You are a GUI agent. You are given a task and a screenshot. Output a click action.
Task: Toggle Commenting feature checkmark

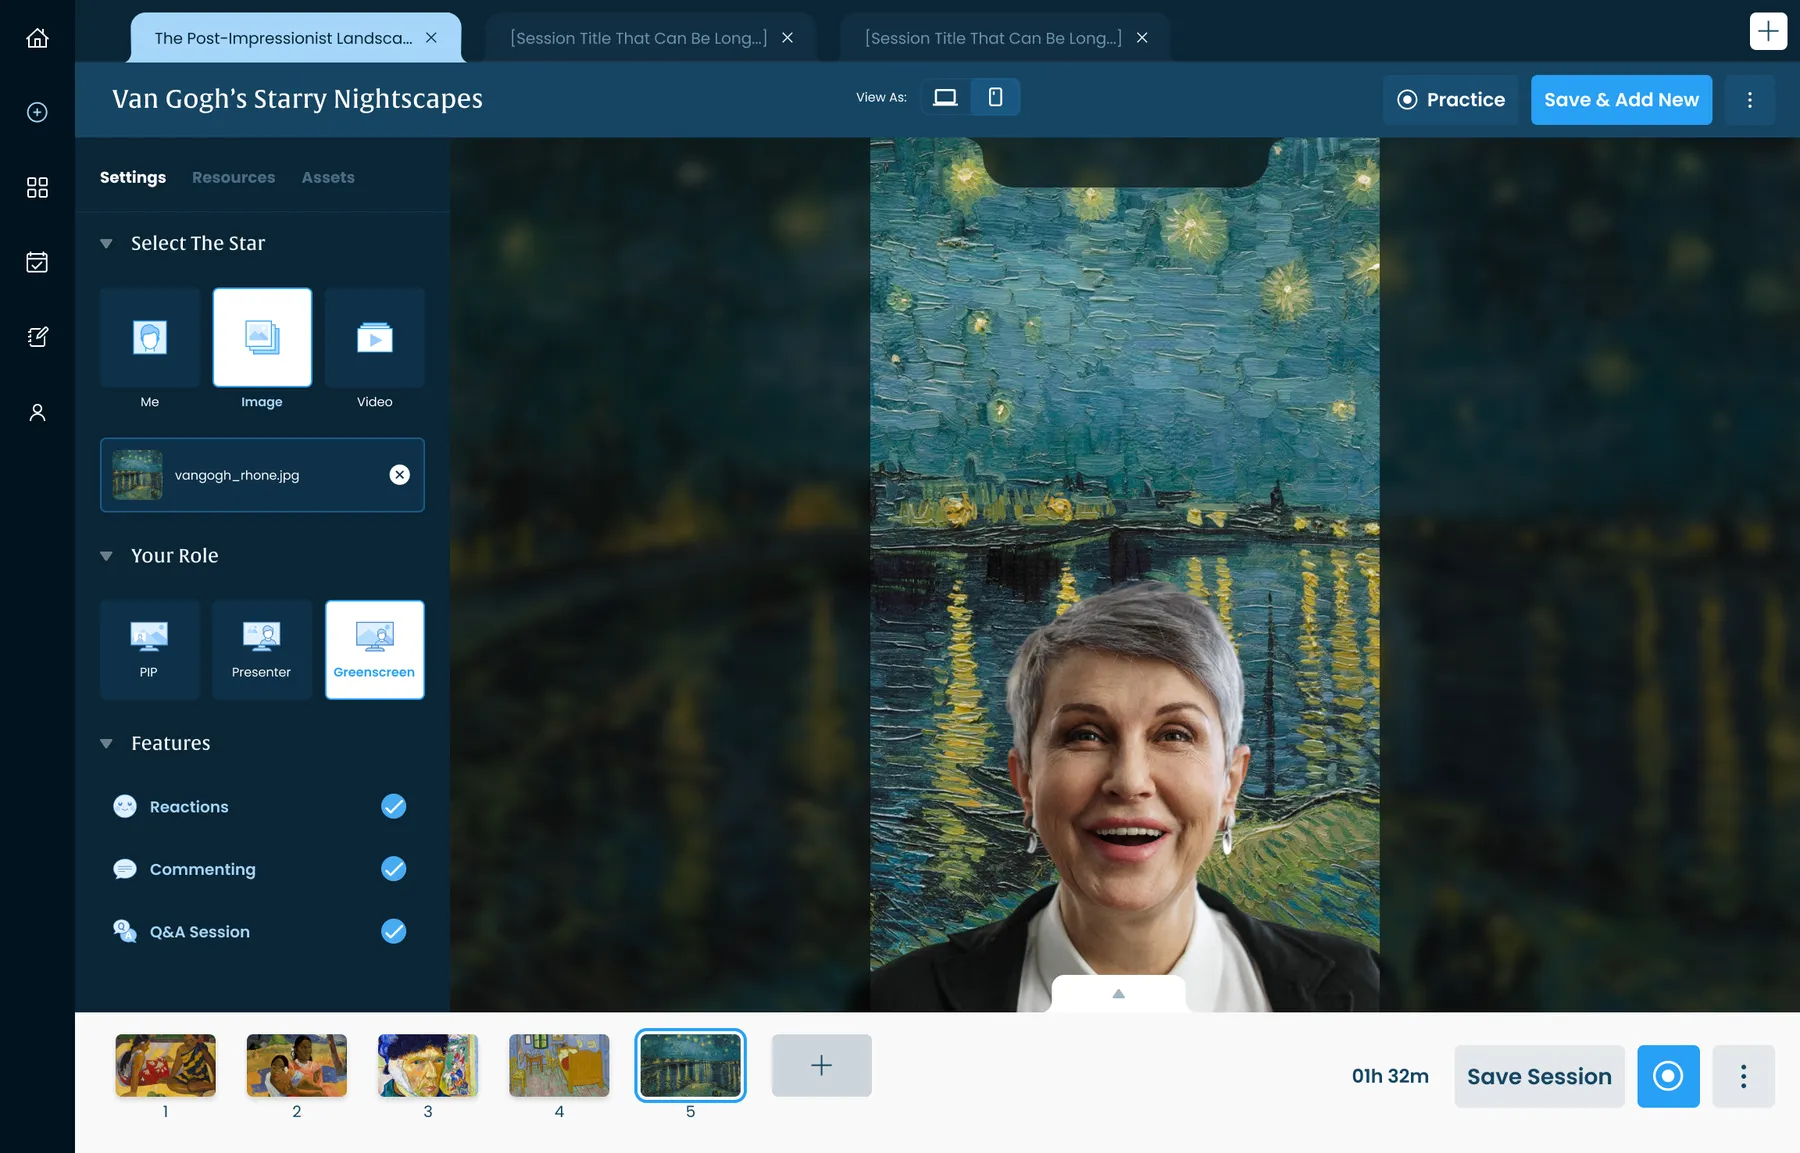(394, 869)
